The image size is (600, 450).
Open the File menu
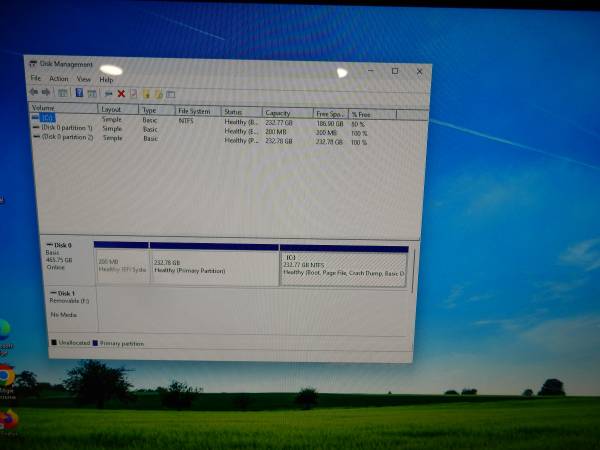coord(36,79)
